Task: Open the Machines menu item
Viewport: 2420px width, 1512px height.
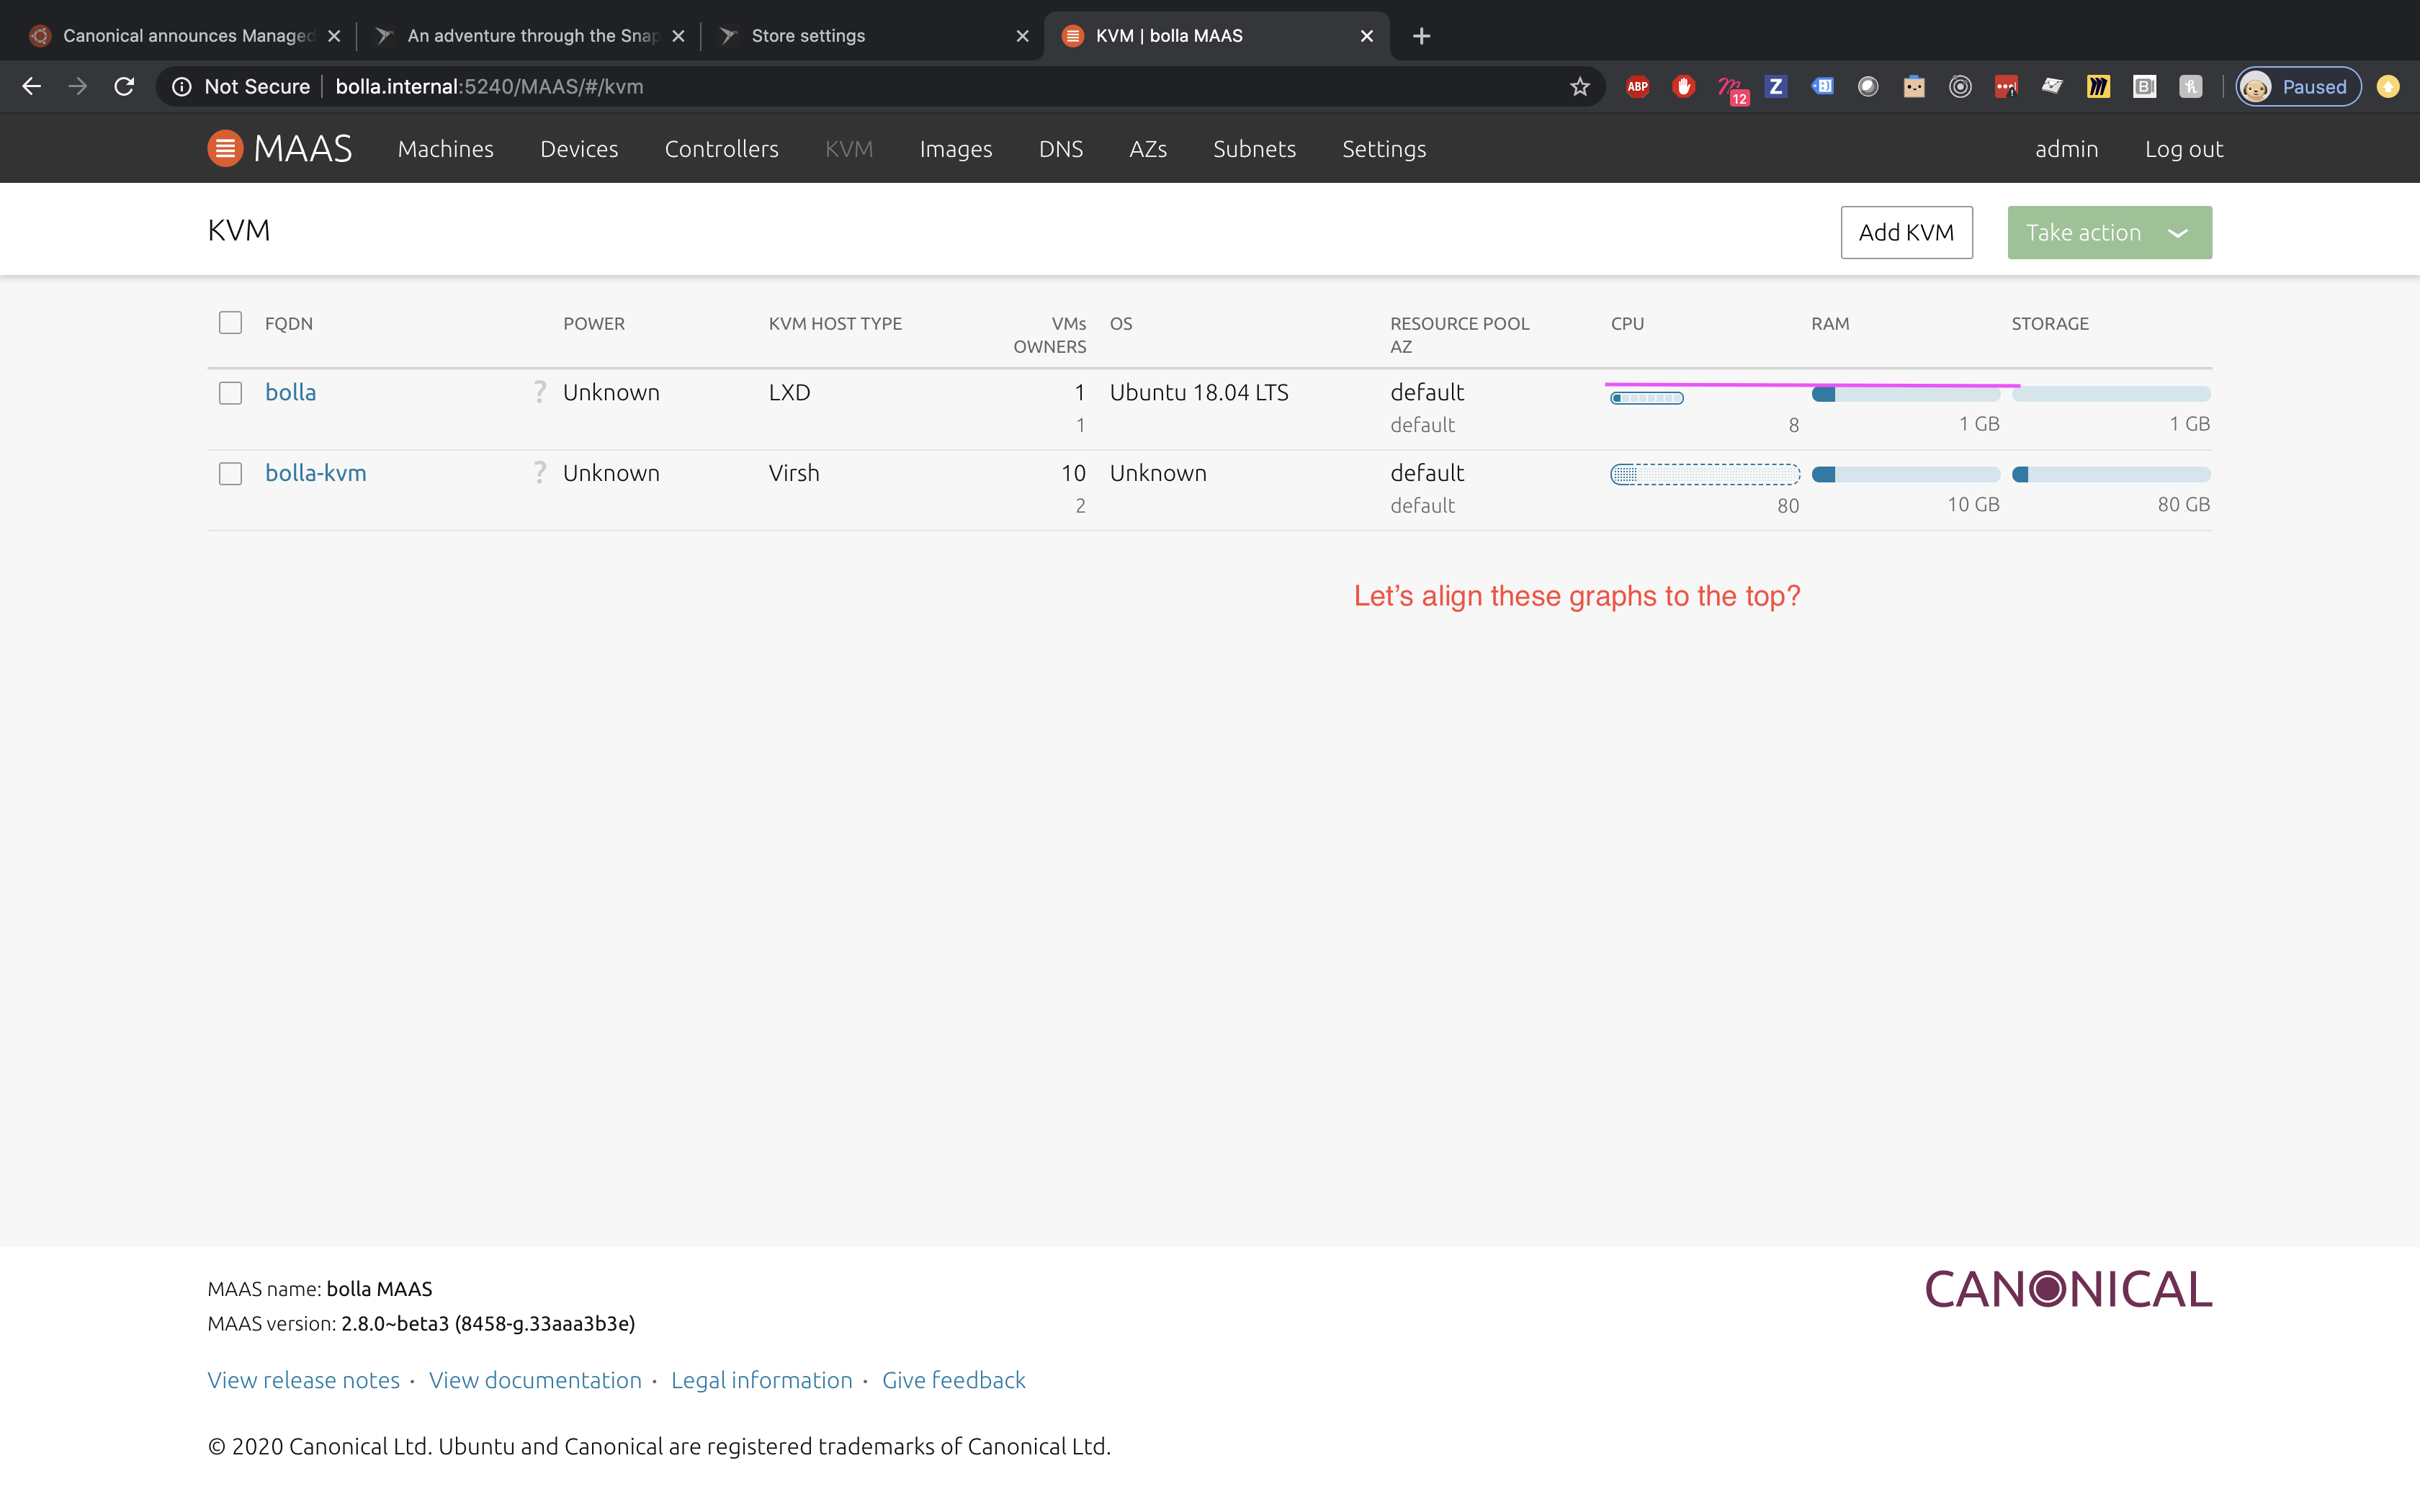Action: click(x=445, y=148)
